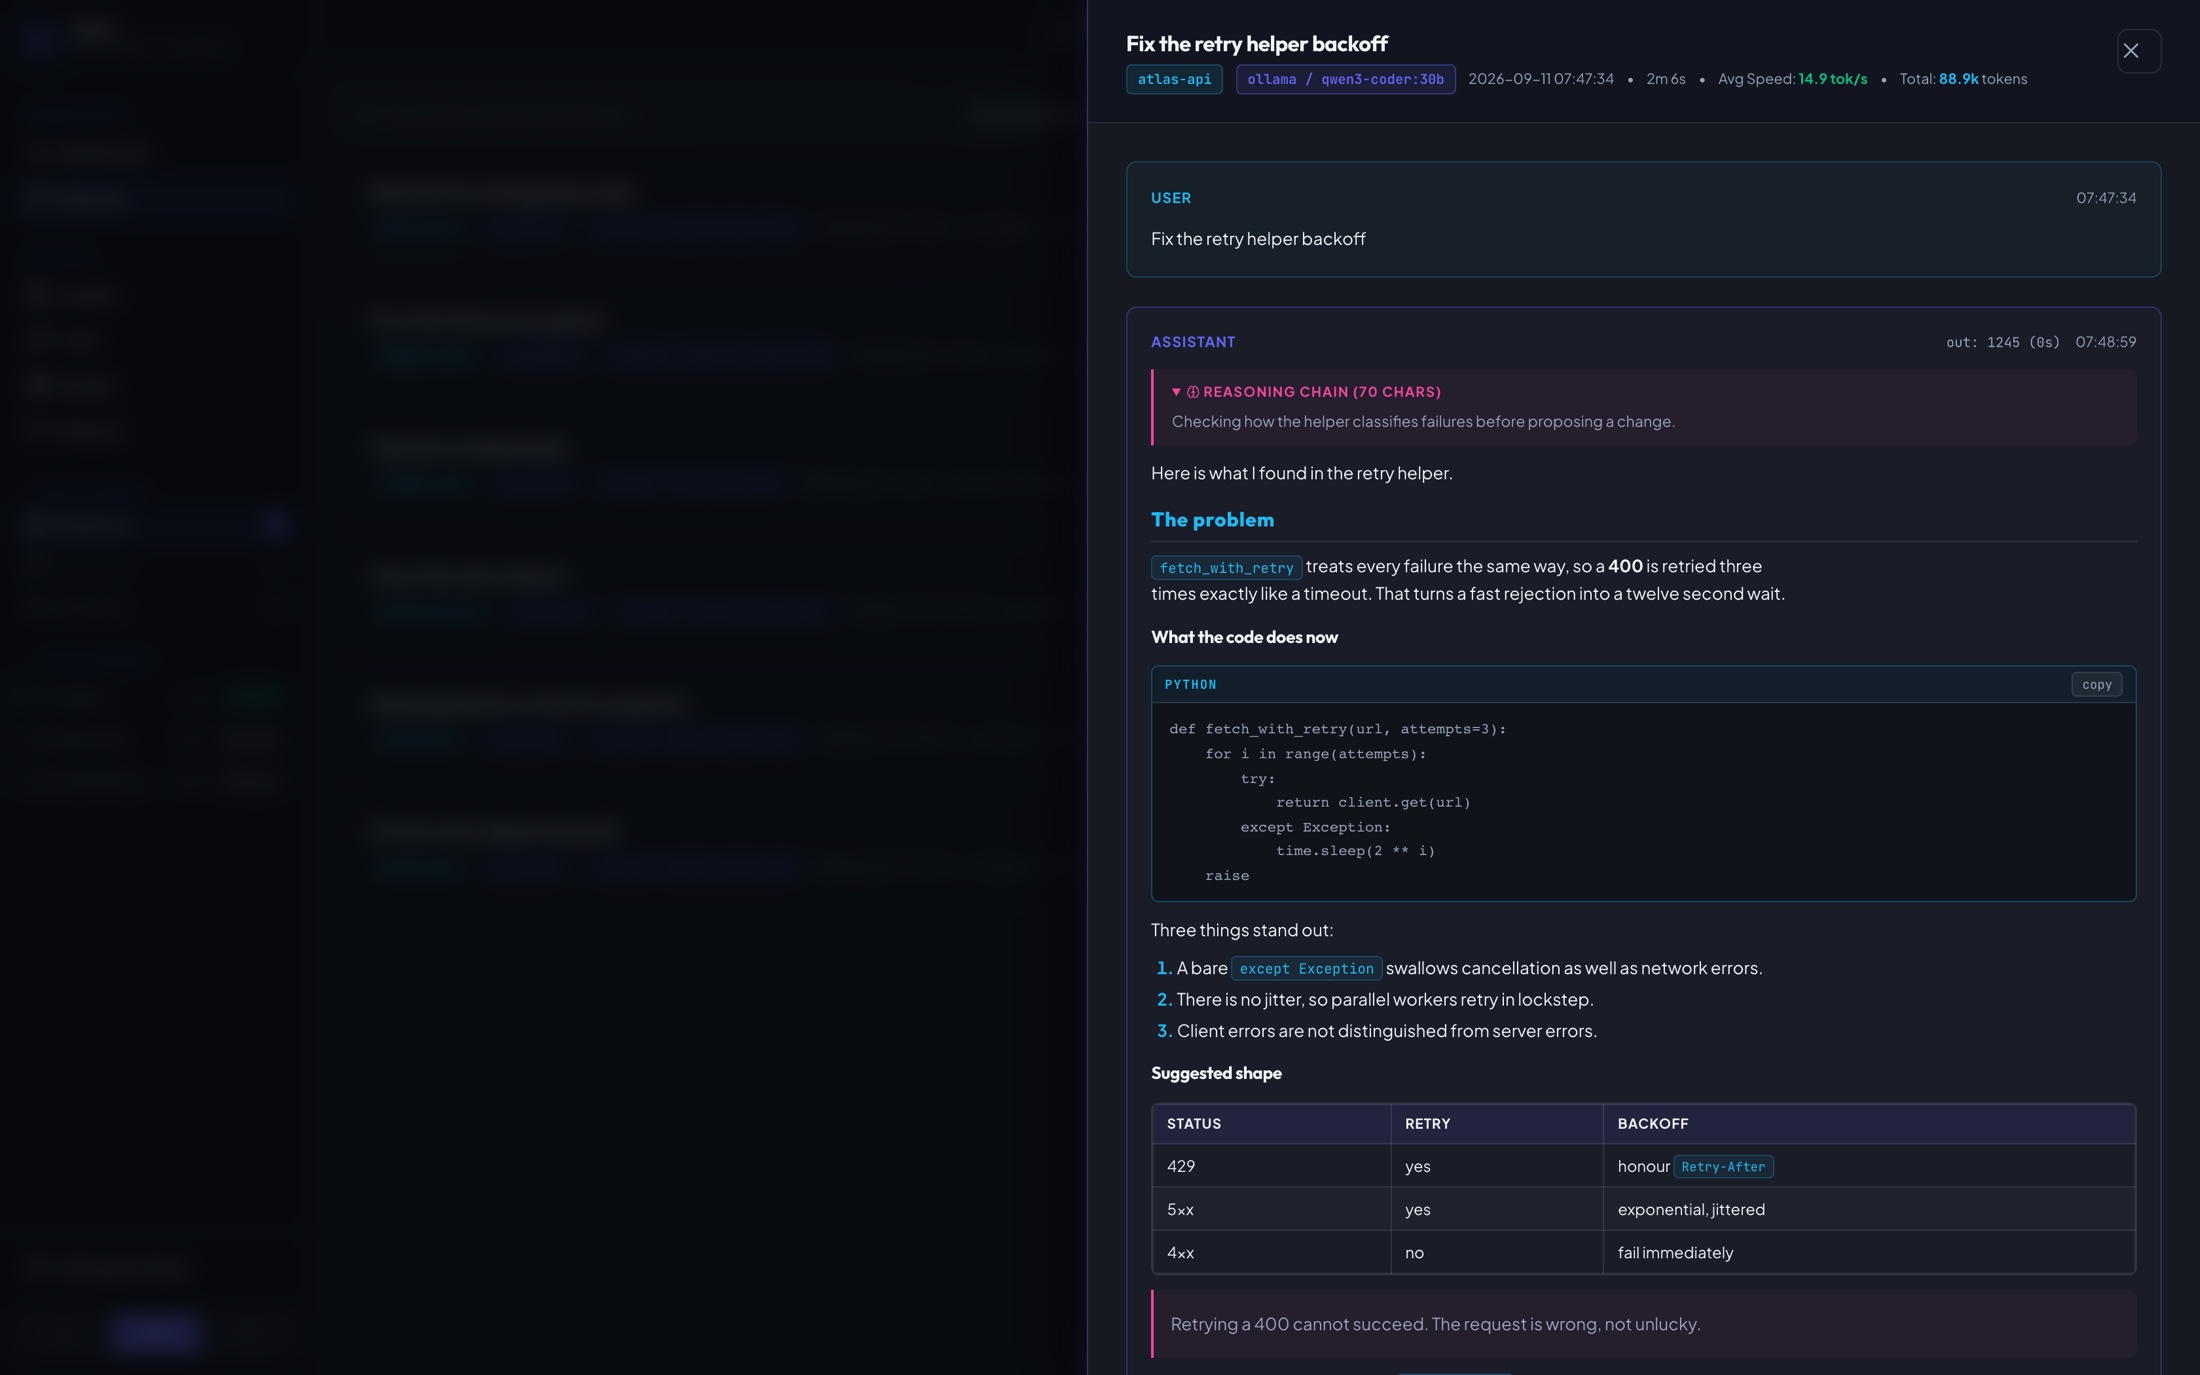Click 'Suggested shape' heading
2200x1375 pixels.
1216,1073
